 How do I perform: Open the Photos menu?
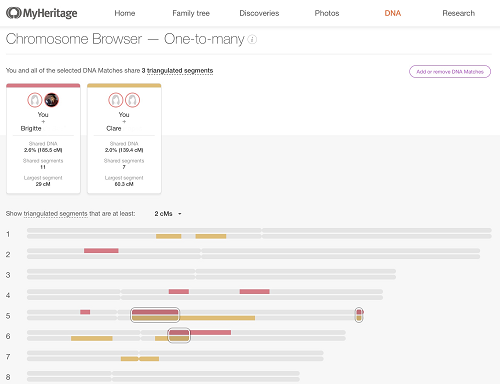[327, 13]
